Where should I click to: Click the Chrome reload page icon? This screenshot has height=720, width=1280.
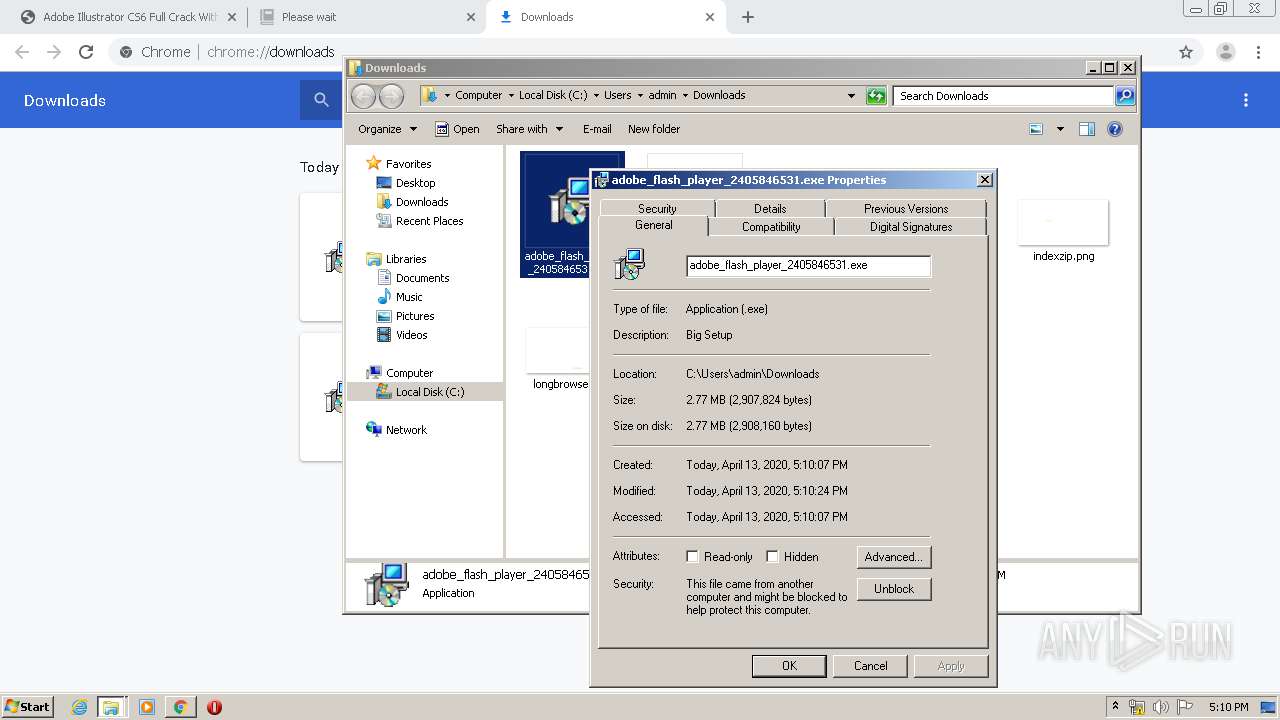(x=86, y=52)
